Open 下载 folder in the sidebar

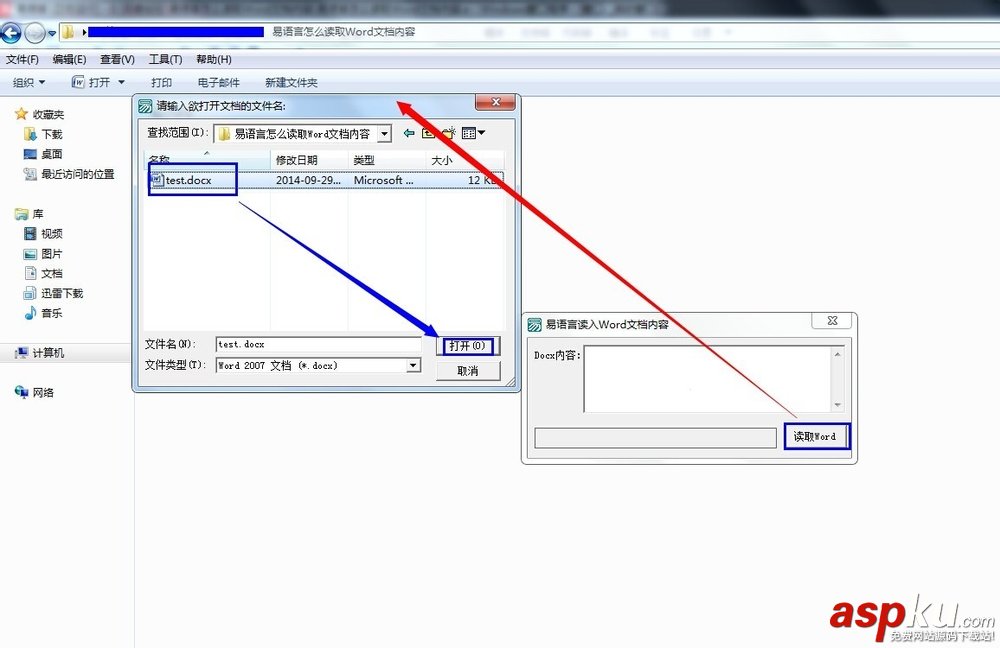coord(52,134)
